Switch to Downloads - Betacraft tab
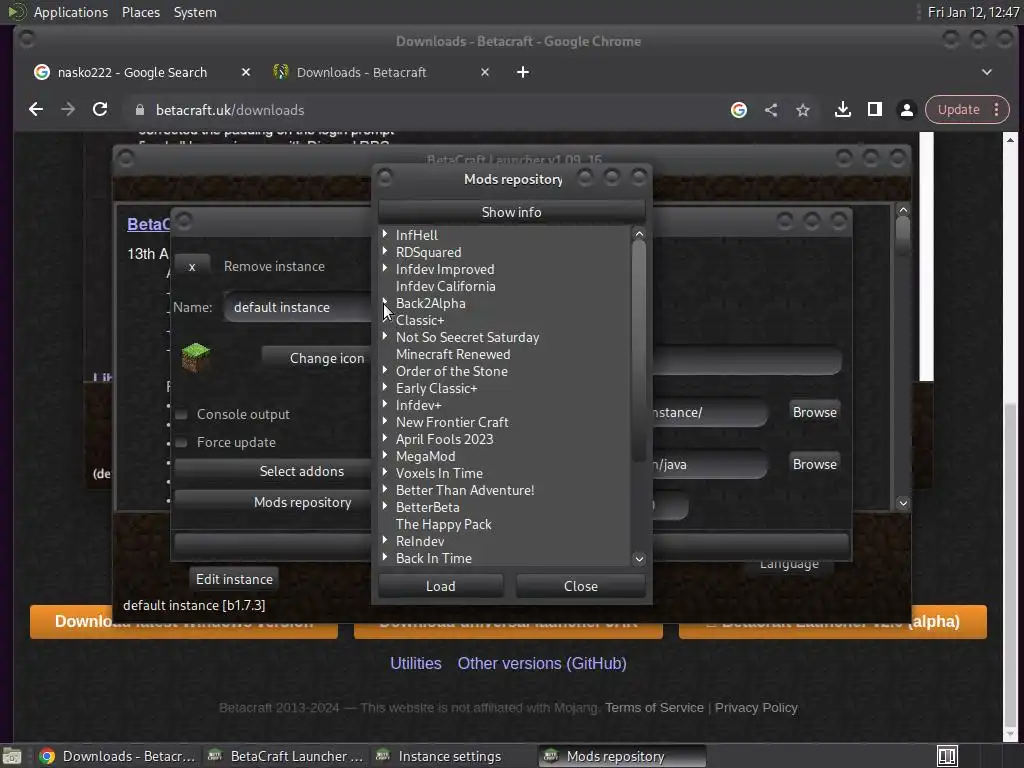Viewport: 1024px width, 768px height. pos(361,72)
